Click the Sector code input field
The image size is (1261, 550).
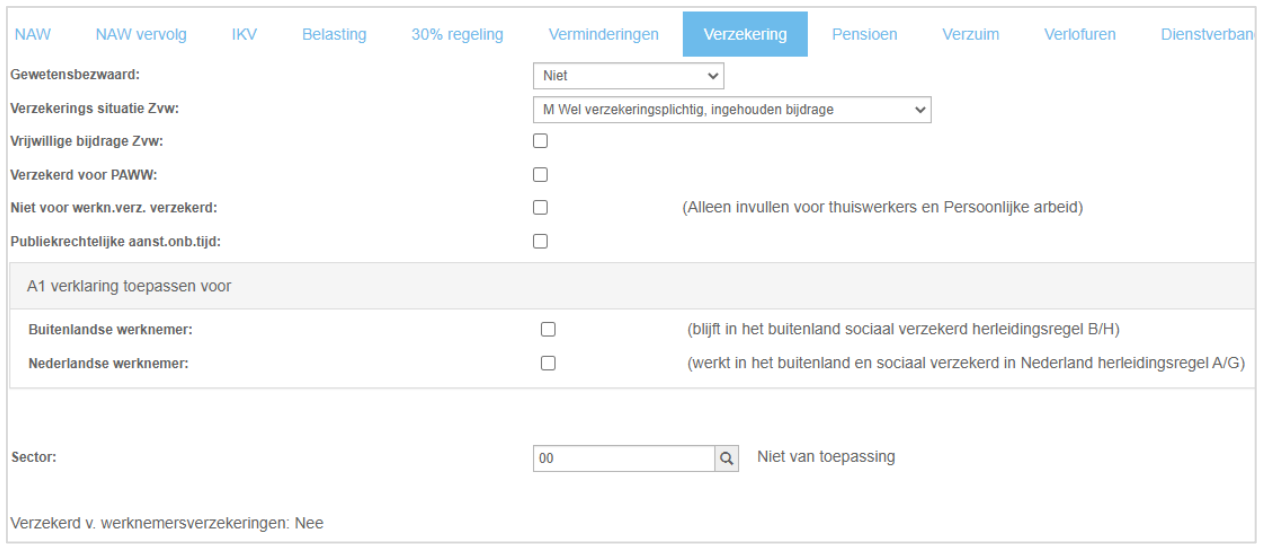(x=624, y=459)
